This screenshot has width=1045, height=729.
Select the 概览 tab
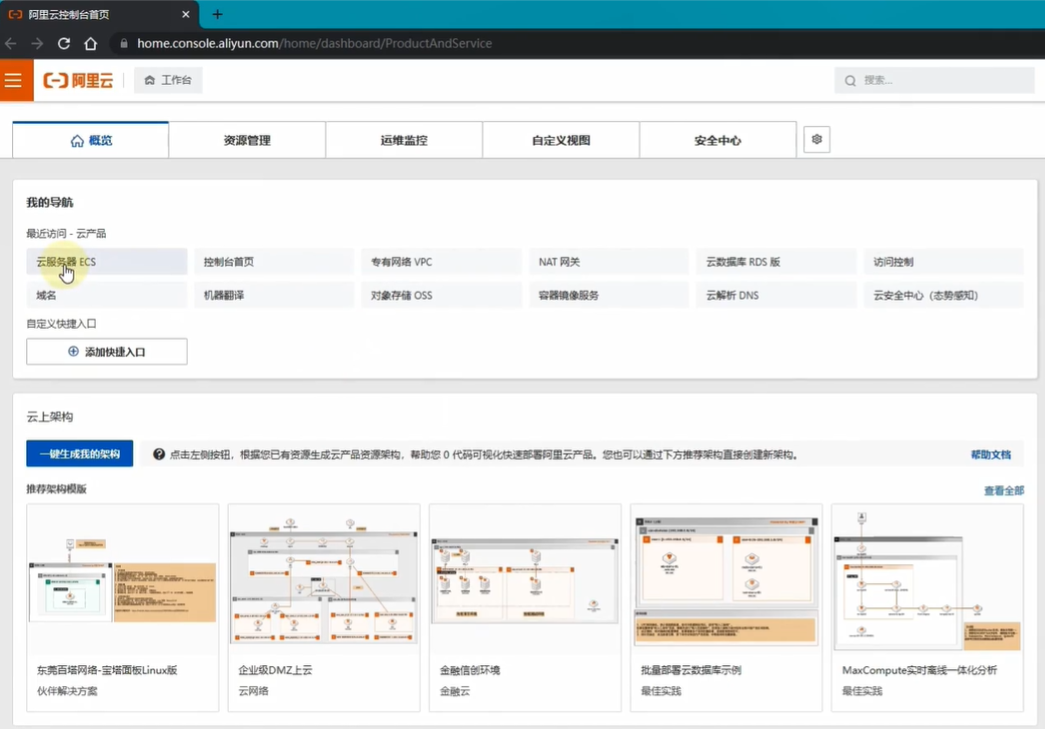tap(91, 140)
